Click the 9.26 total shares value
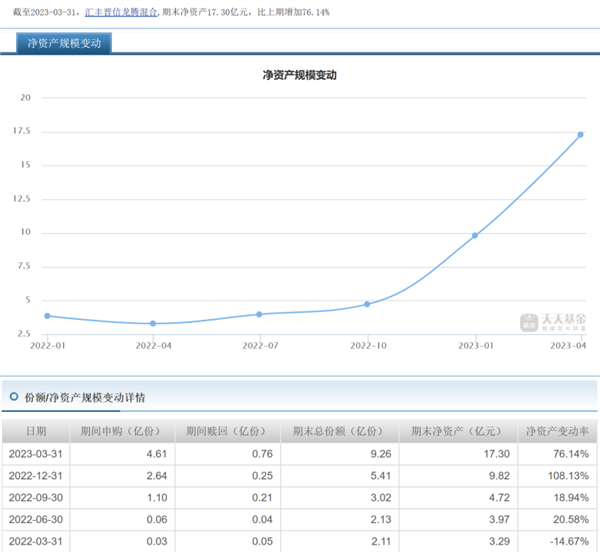600x552 pixels. [381, 454]
